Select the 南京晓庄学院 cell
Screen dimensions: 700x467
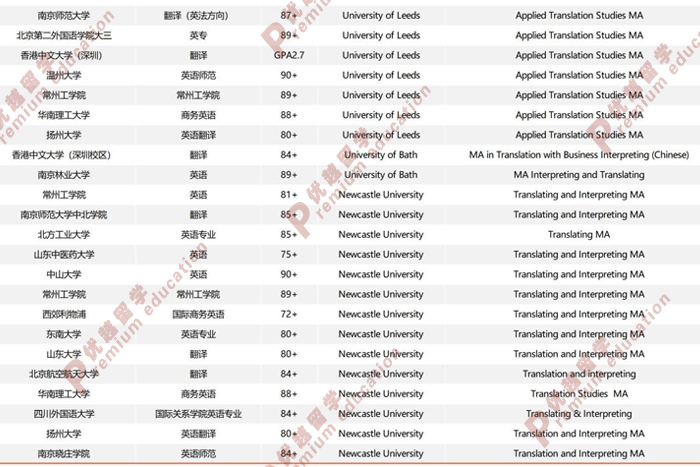(64, 454)
